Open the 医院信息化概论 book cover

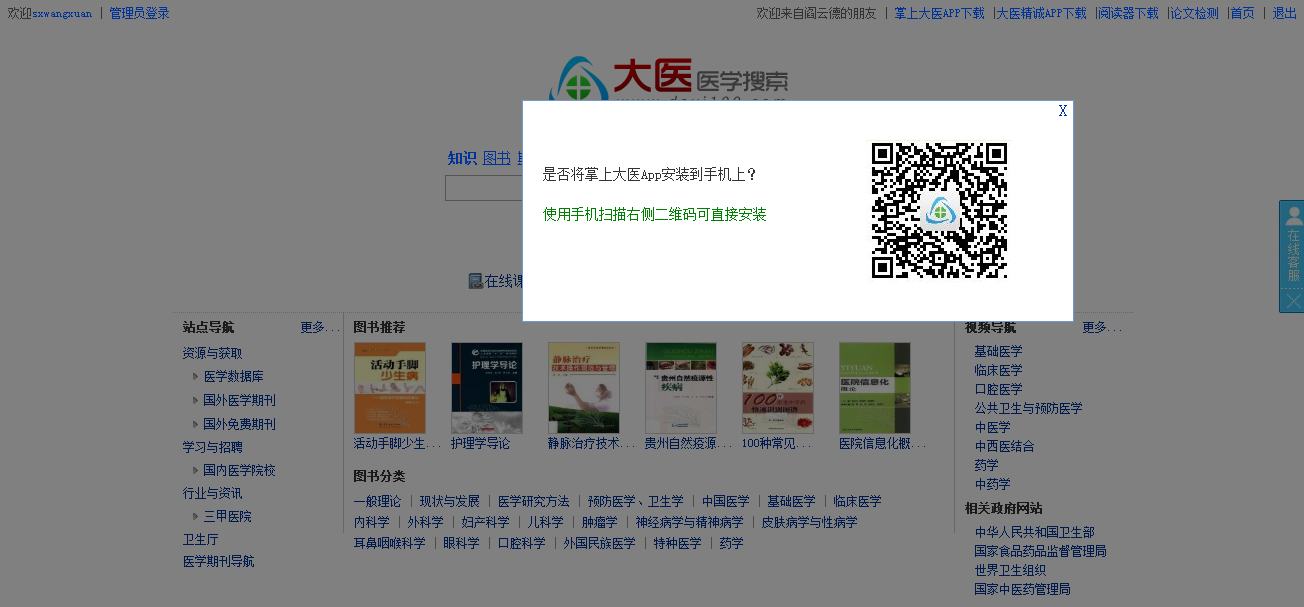(875, 388)
